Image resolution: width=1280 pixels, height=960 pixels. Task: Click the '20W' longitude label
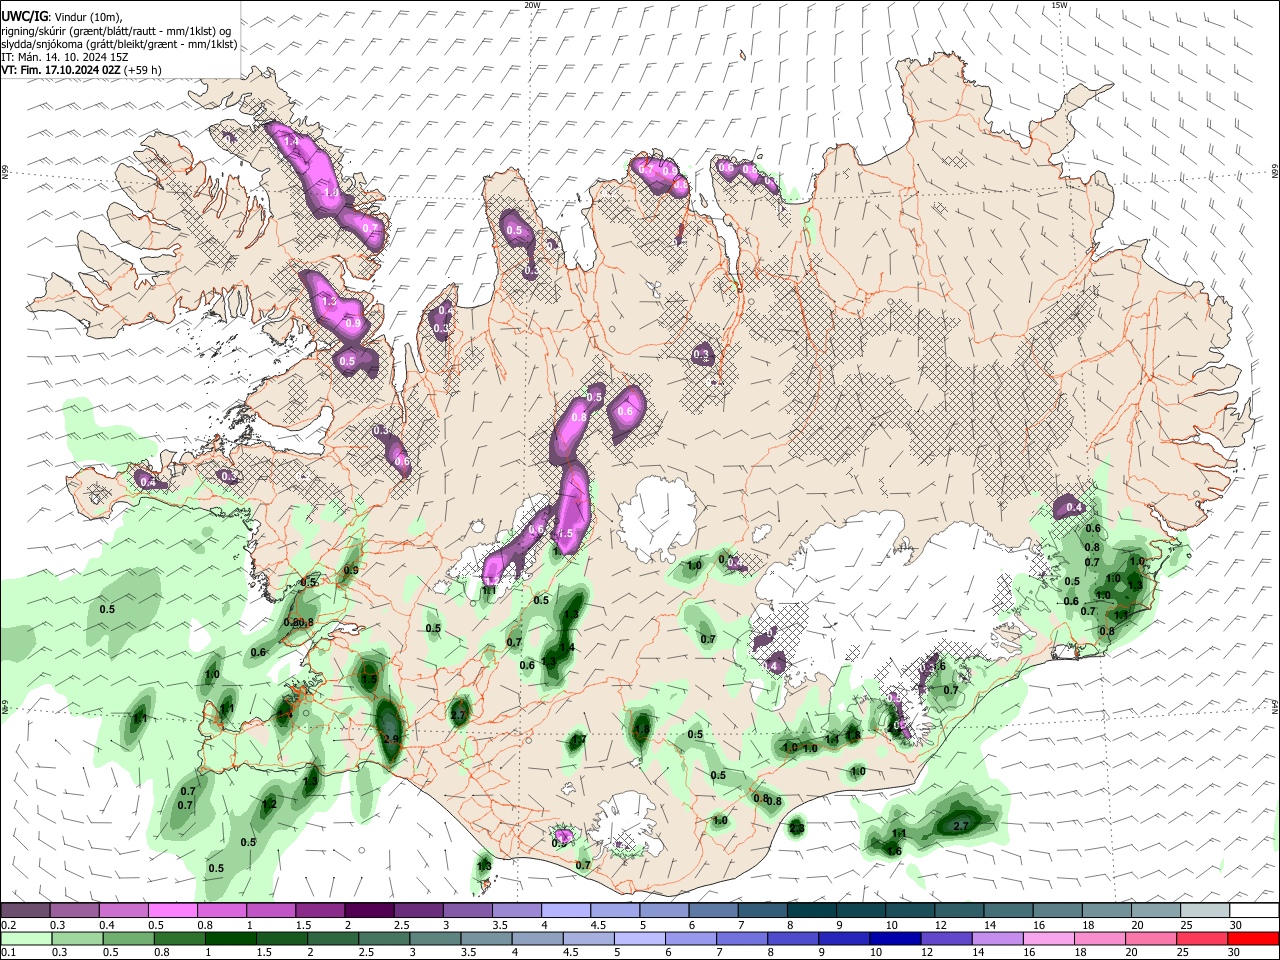coord(533,5)
